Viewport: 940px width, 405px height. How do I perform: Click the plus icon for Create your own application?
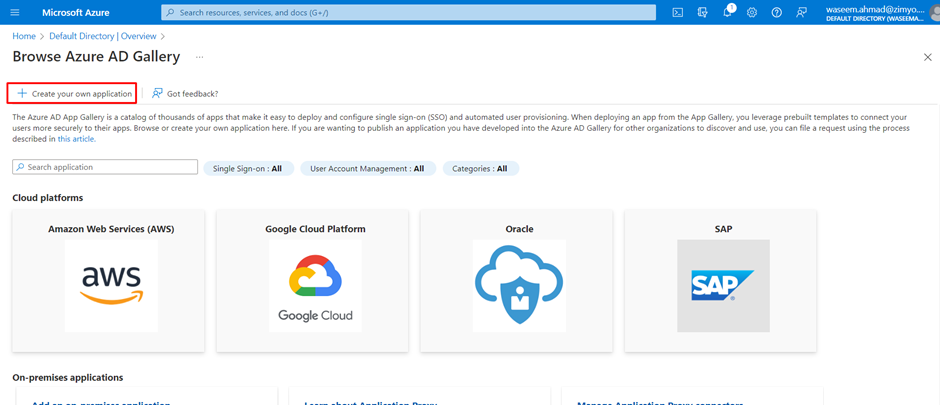[x=22, y=93]
